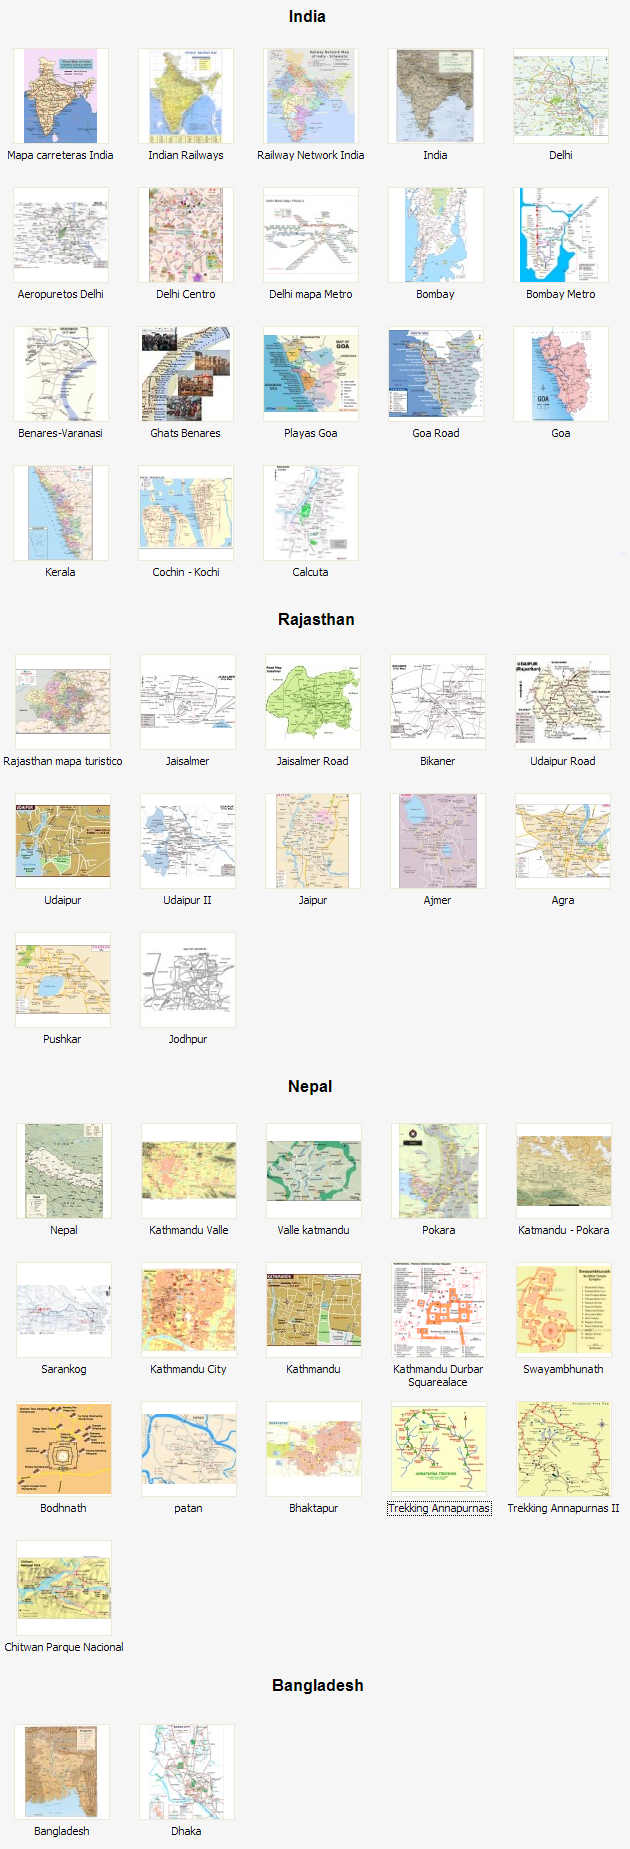The width and height of the screenshot is (630, 1849).
Task: Open the Rajasthan mapa turistico link
Action: click(x=63, y=761)
